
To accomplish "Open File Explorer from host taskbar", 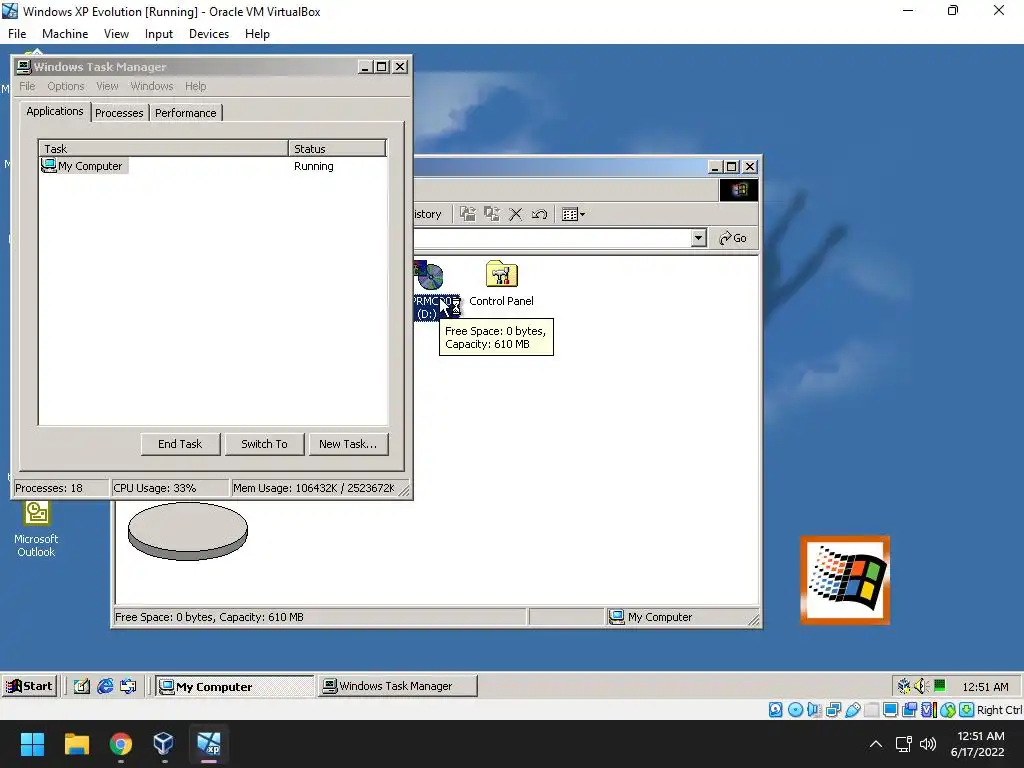I will point(76,744).
